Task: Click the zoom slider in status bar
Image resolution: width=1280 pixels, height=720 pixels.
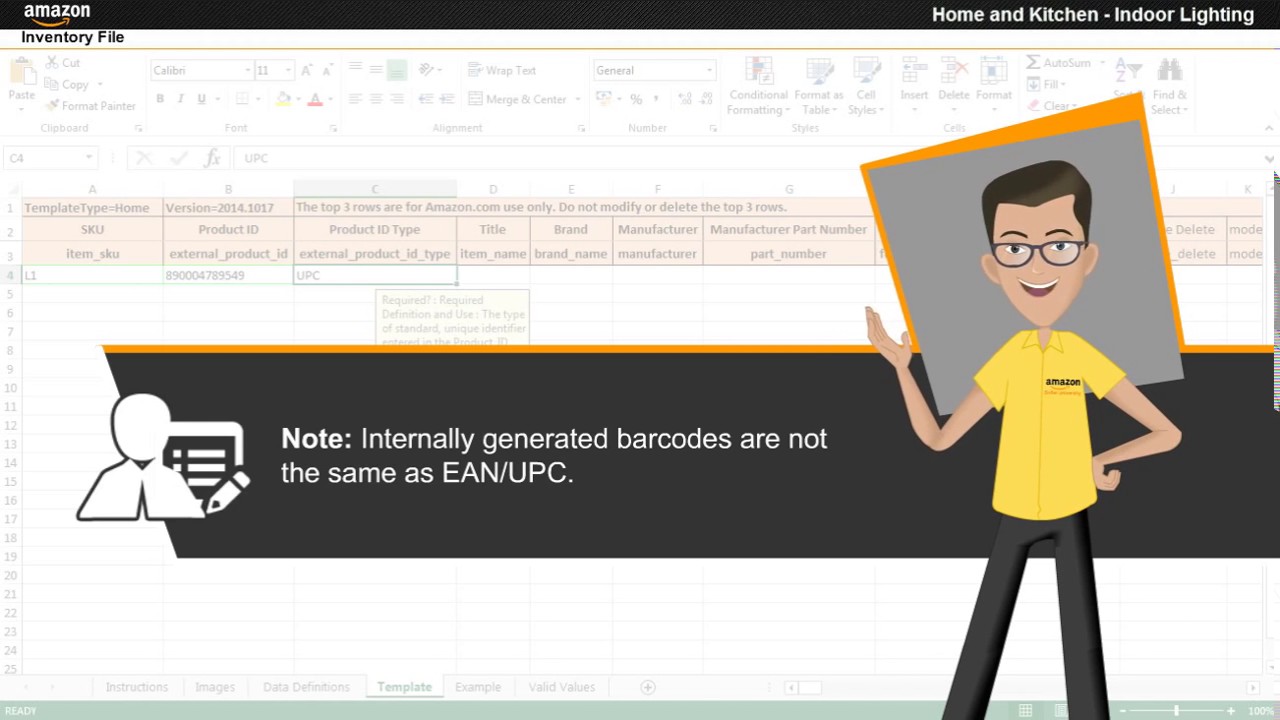Action: click(1176, 710)
